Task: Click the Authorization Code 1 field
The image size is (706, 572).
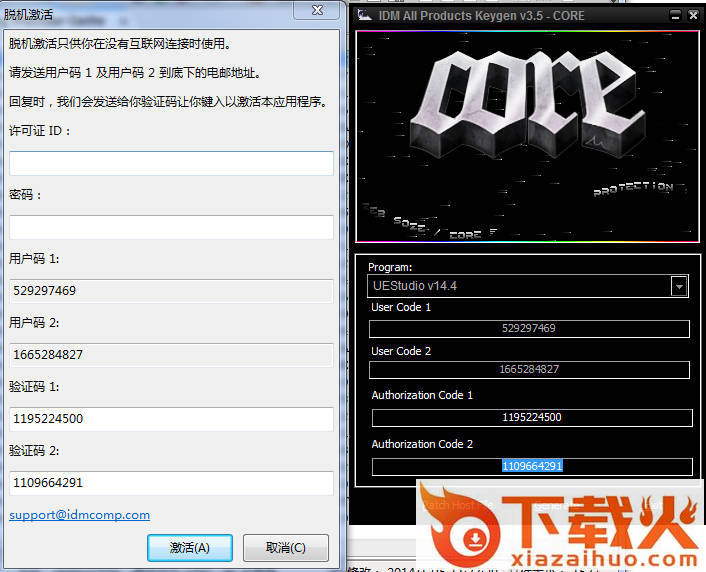Action: pos(532,418)
